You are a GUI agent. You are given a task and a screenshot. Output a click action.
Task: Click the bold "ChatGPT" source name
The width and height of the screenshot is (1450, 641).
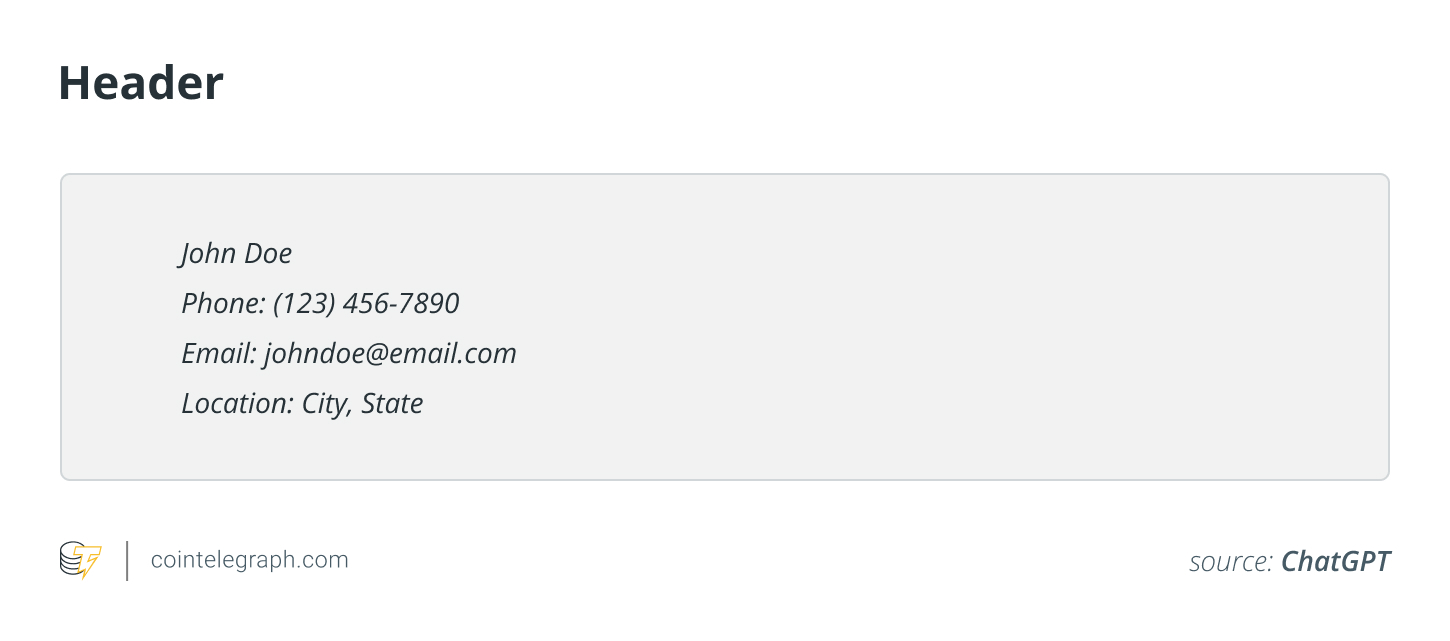tap(1335, 561)
